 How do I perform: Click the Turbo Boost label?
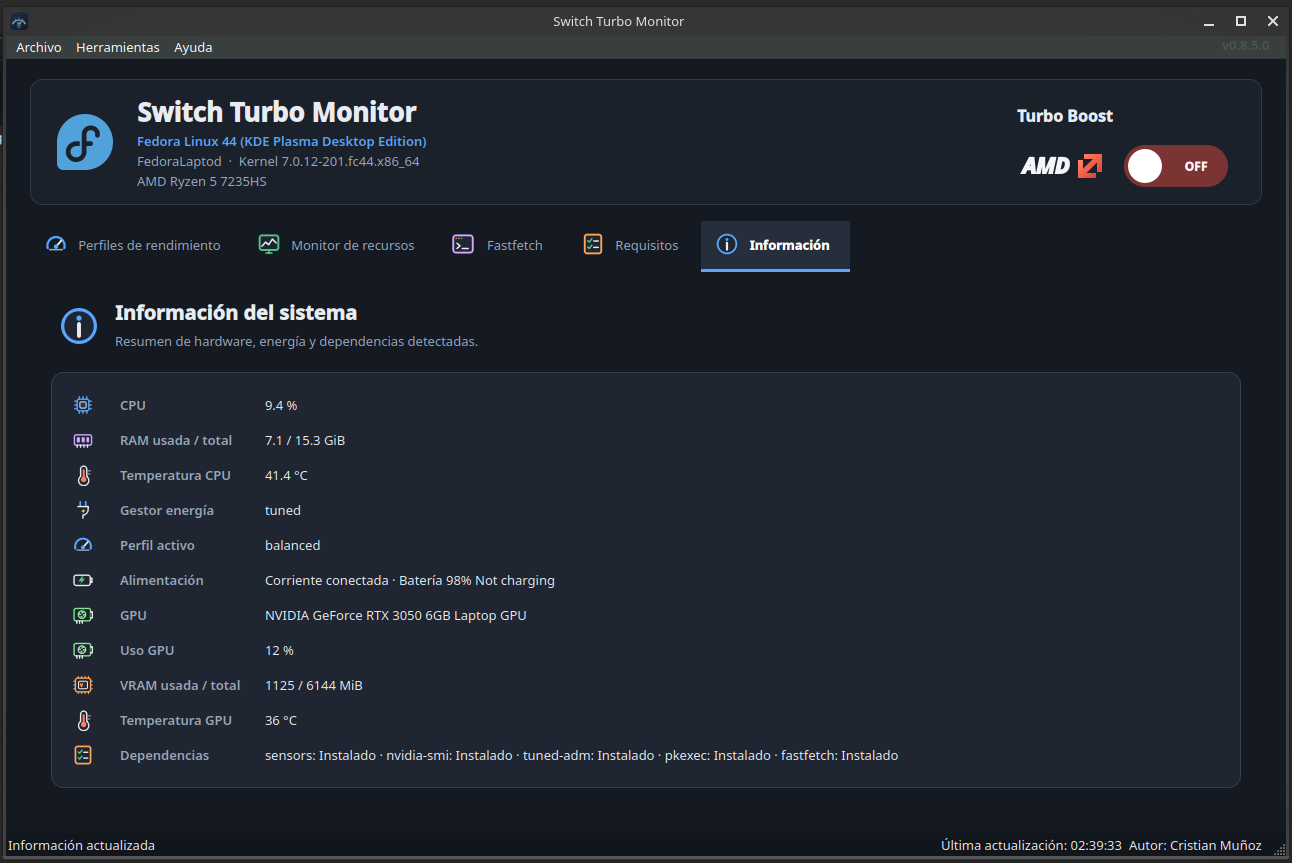point(1065,116)
